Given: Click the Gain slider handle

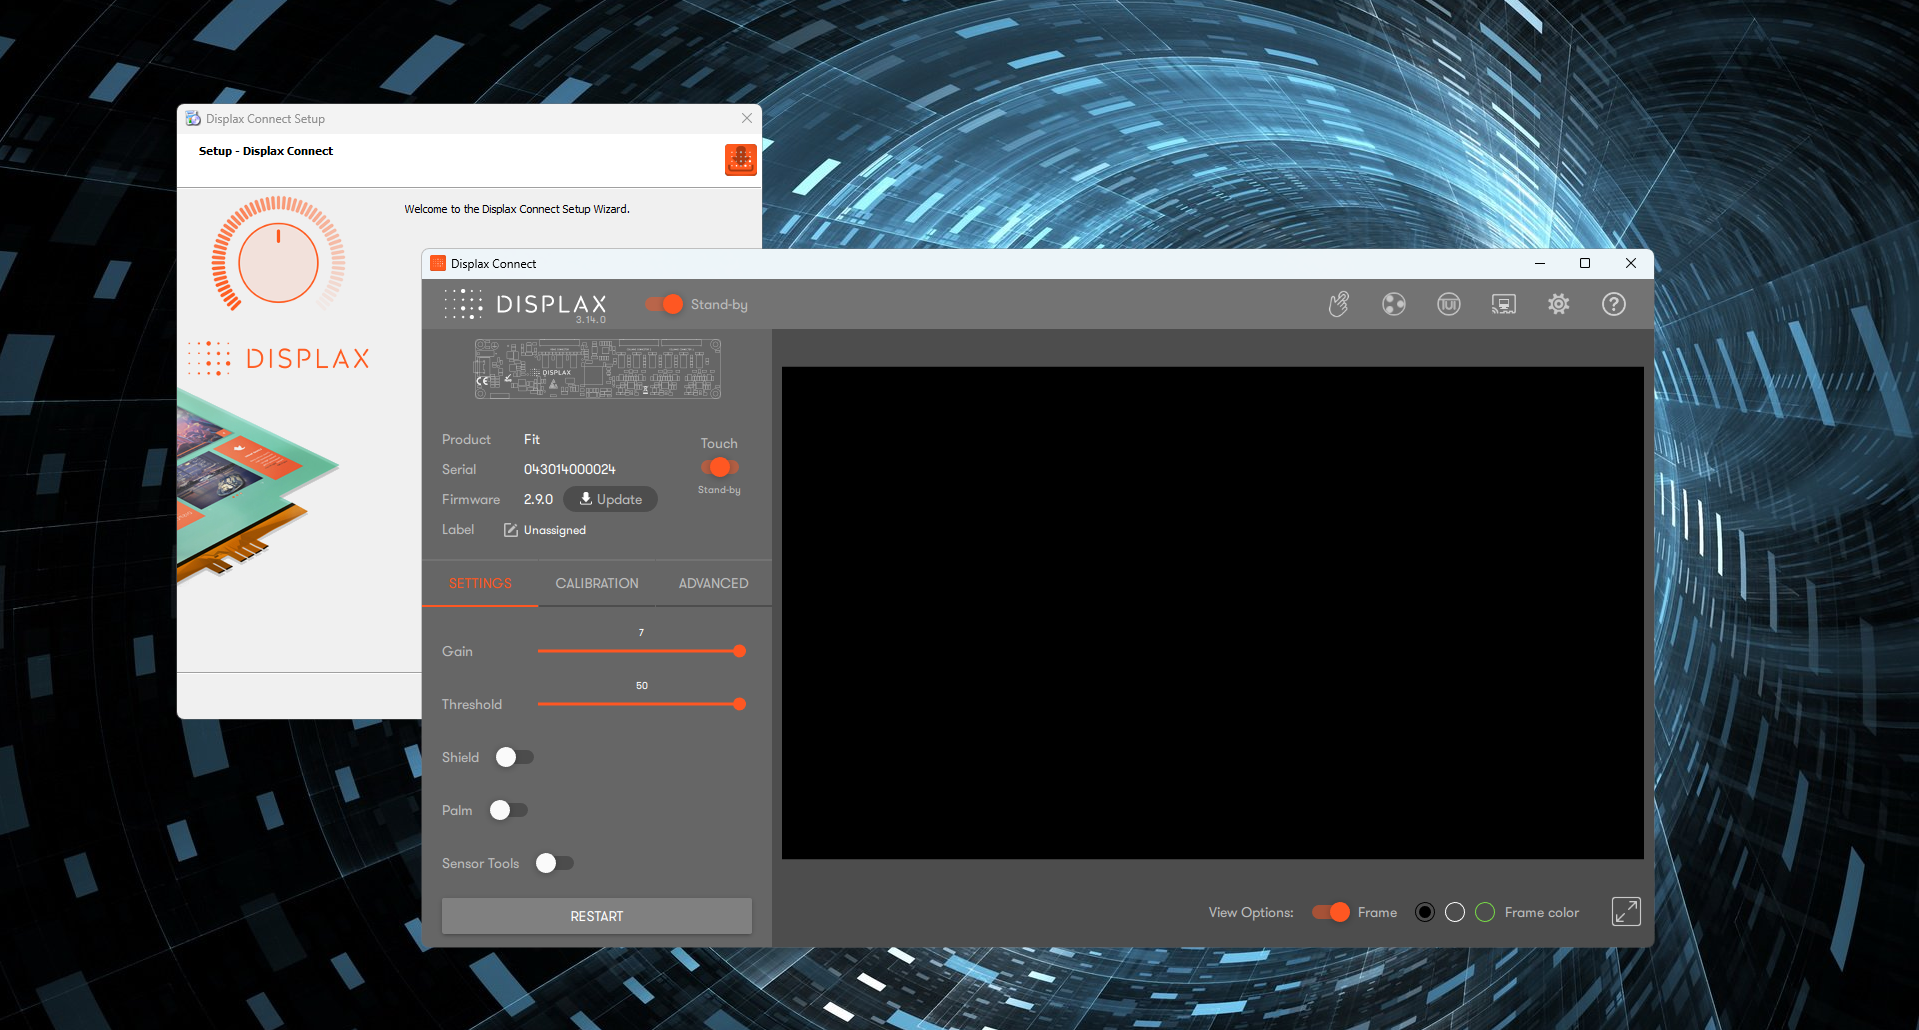Looking at the screenshot, I should (739, 651).
